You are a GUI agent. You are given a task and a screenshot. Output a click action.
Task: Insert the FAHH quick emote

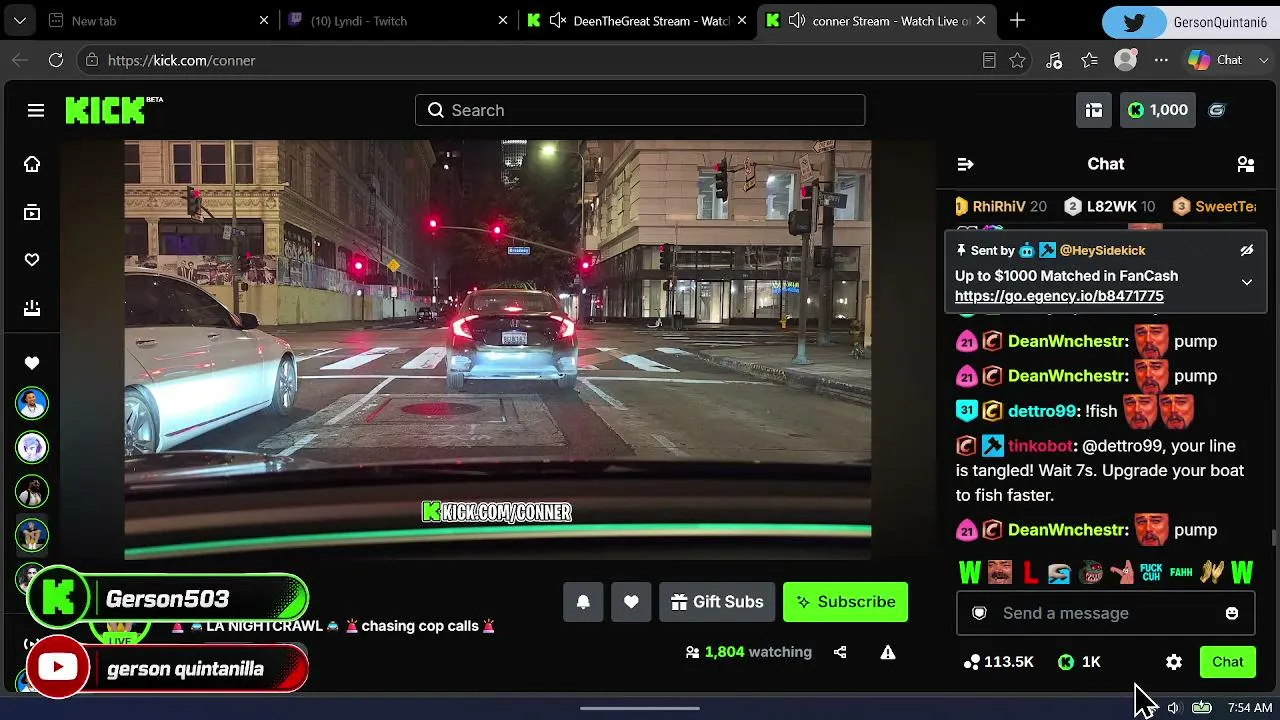[1181, 573]
